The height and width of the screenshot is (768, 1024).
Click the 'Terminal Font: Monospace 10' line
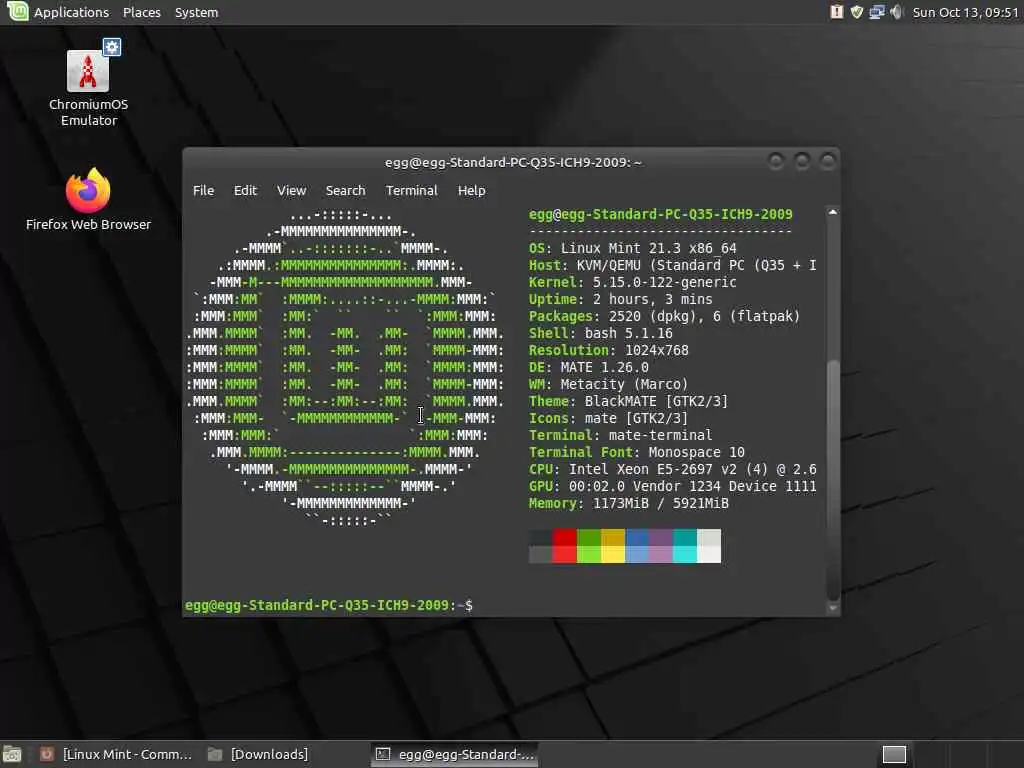[x=636, y=452]
